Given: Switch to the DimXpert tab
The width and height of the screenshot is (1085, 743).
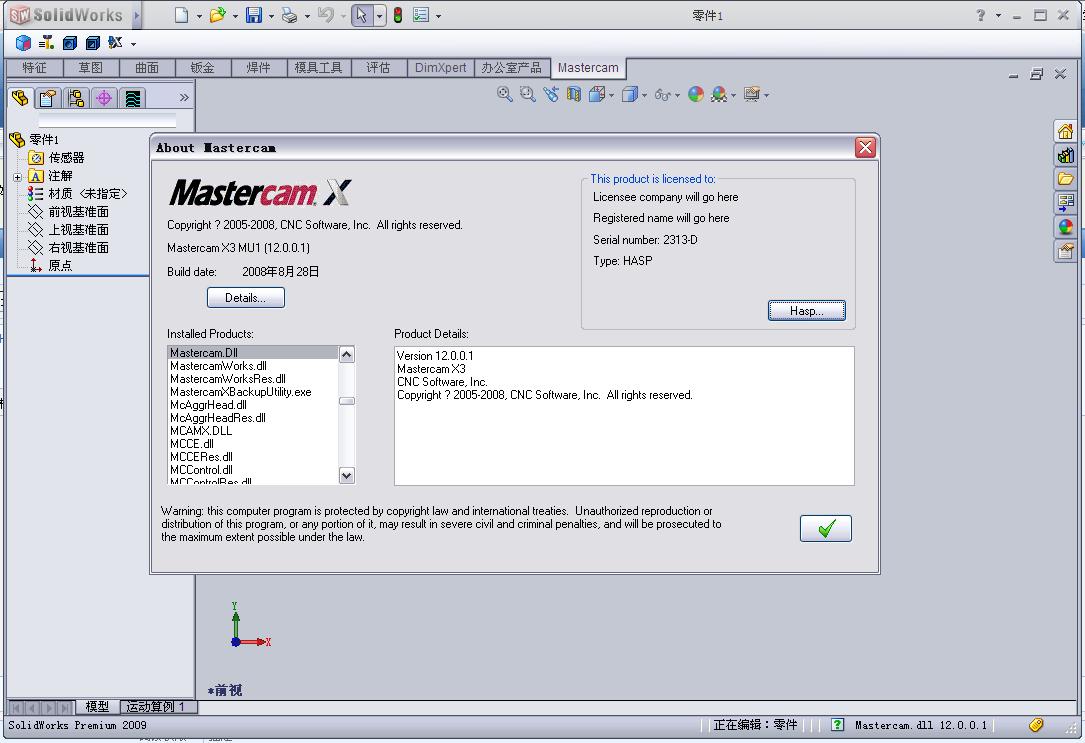Looking at the screenshot, I should click(x=441, y=68).
